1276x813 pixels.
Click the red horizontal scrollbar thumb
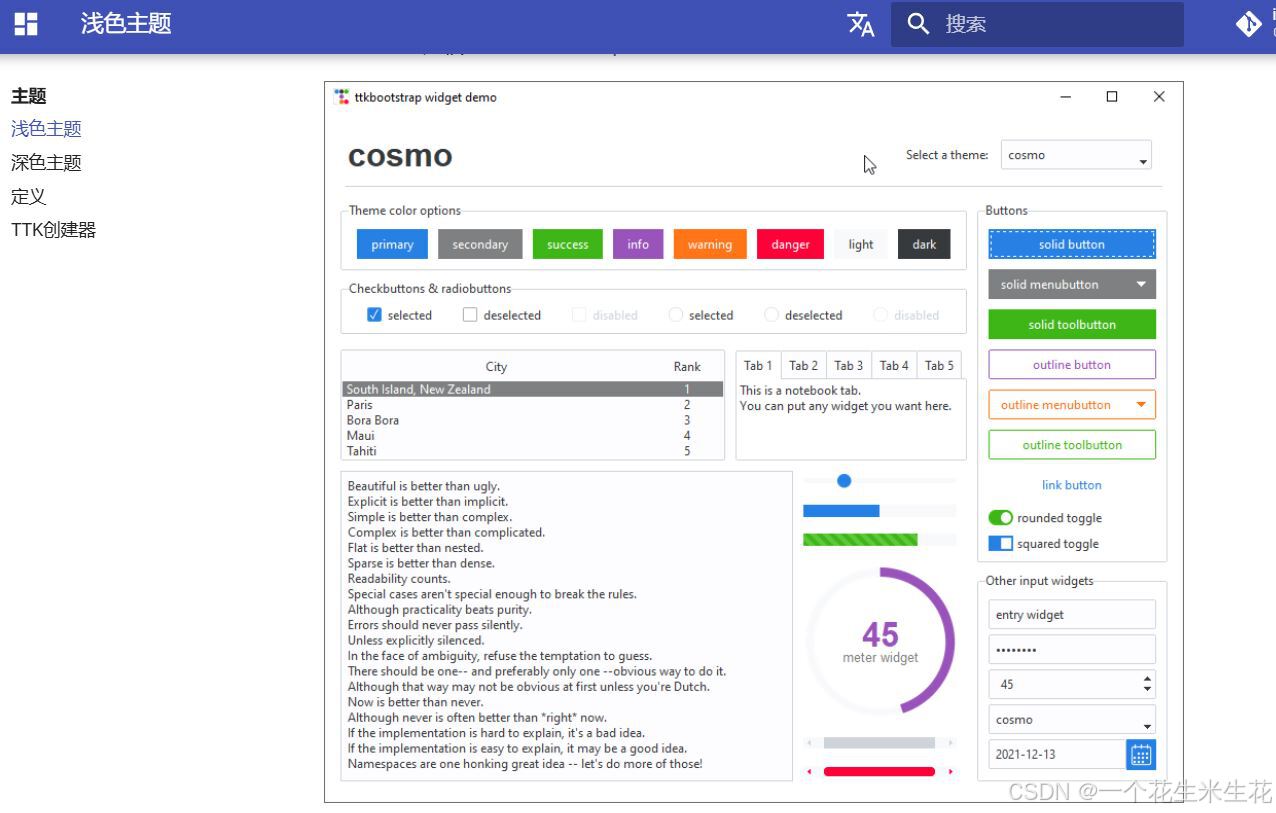coord(879,772)
